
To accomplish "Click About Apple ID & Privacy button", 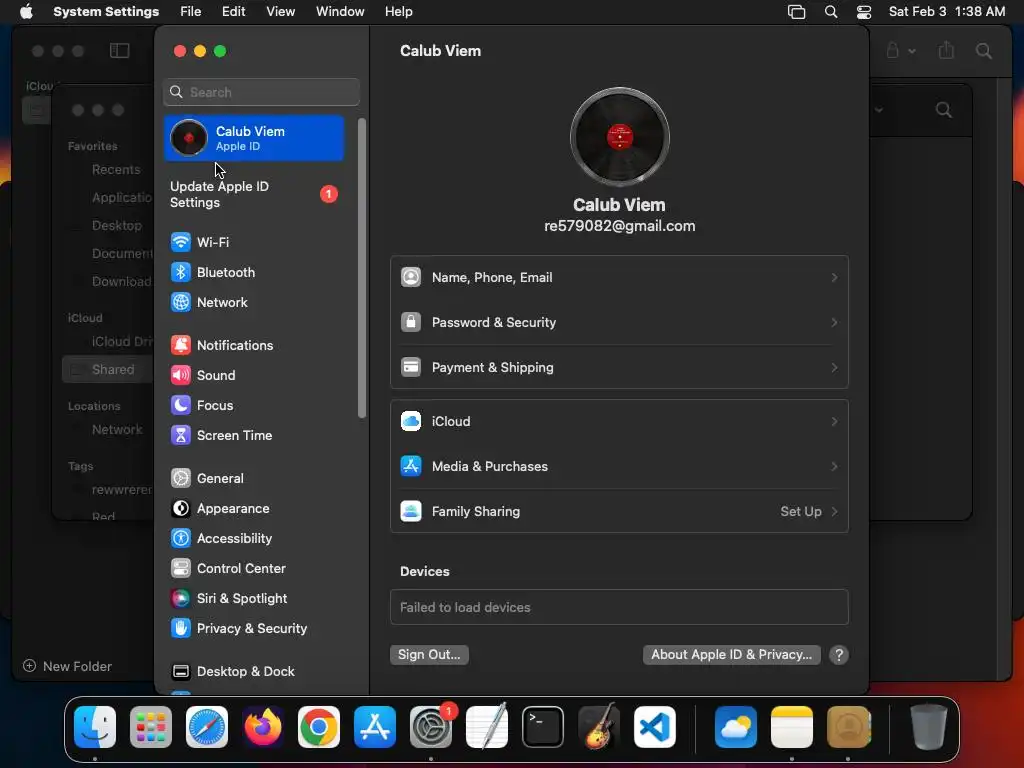I will click(x=731, y=655).
